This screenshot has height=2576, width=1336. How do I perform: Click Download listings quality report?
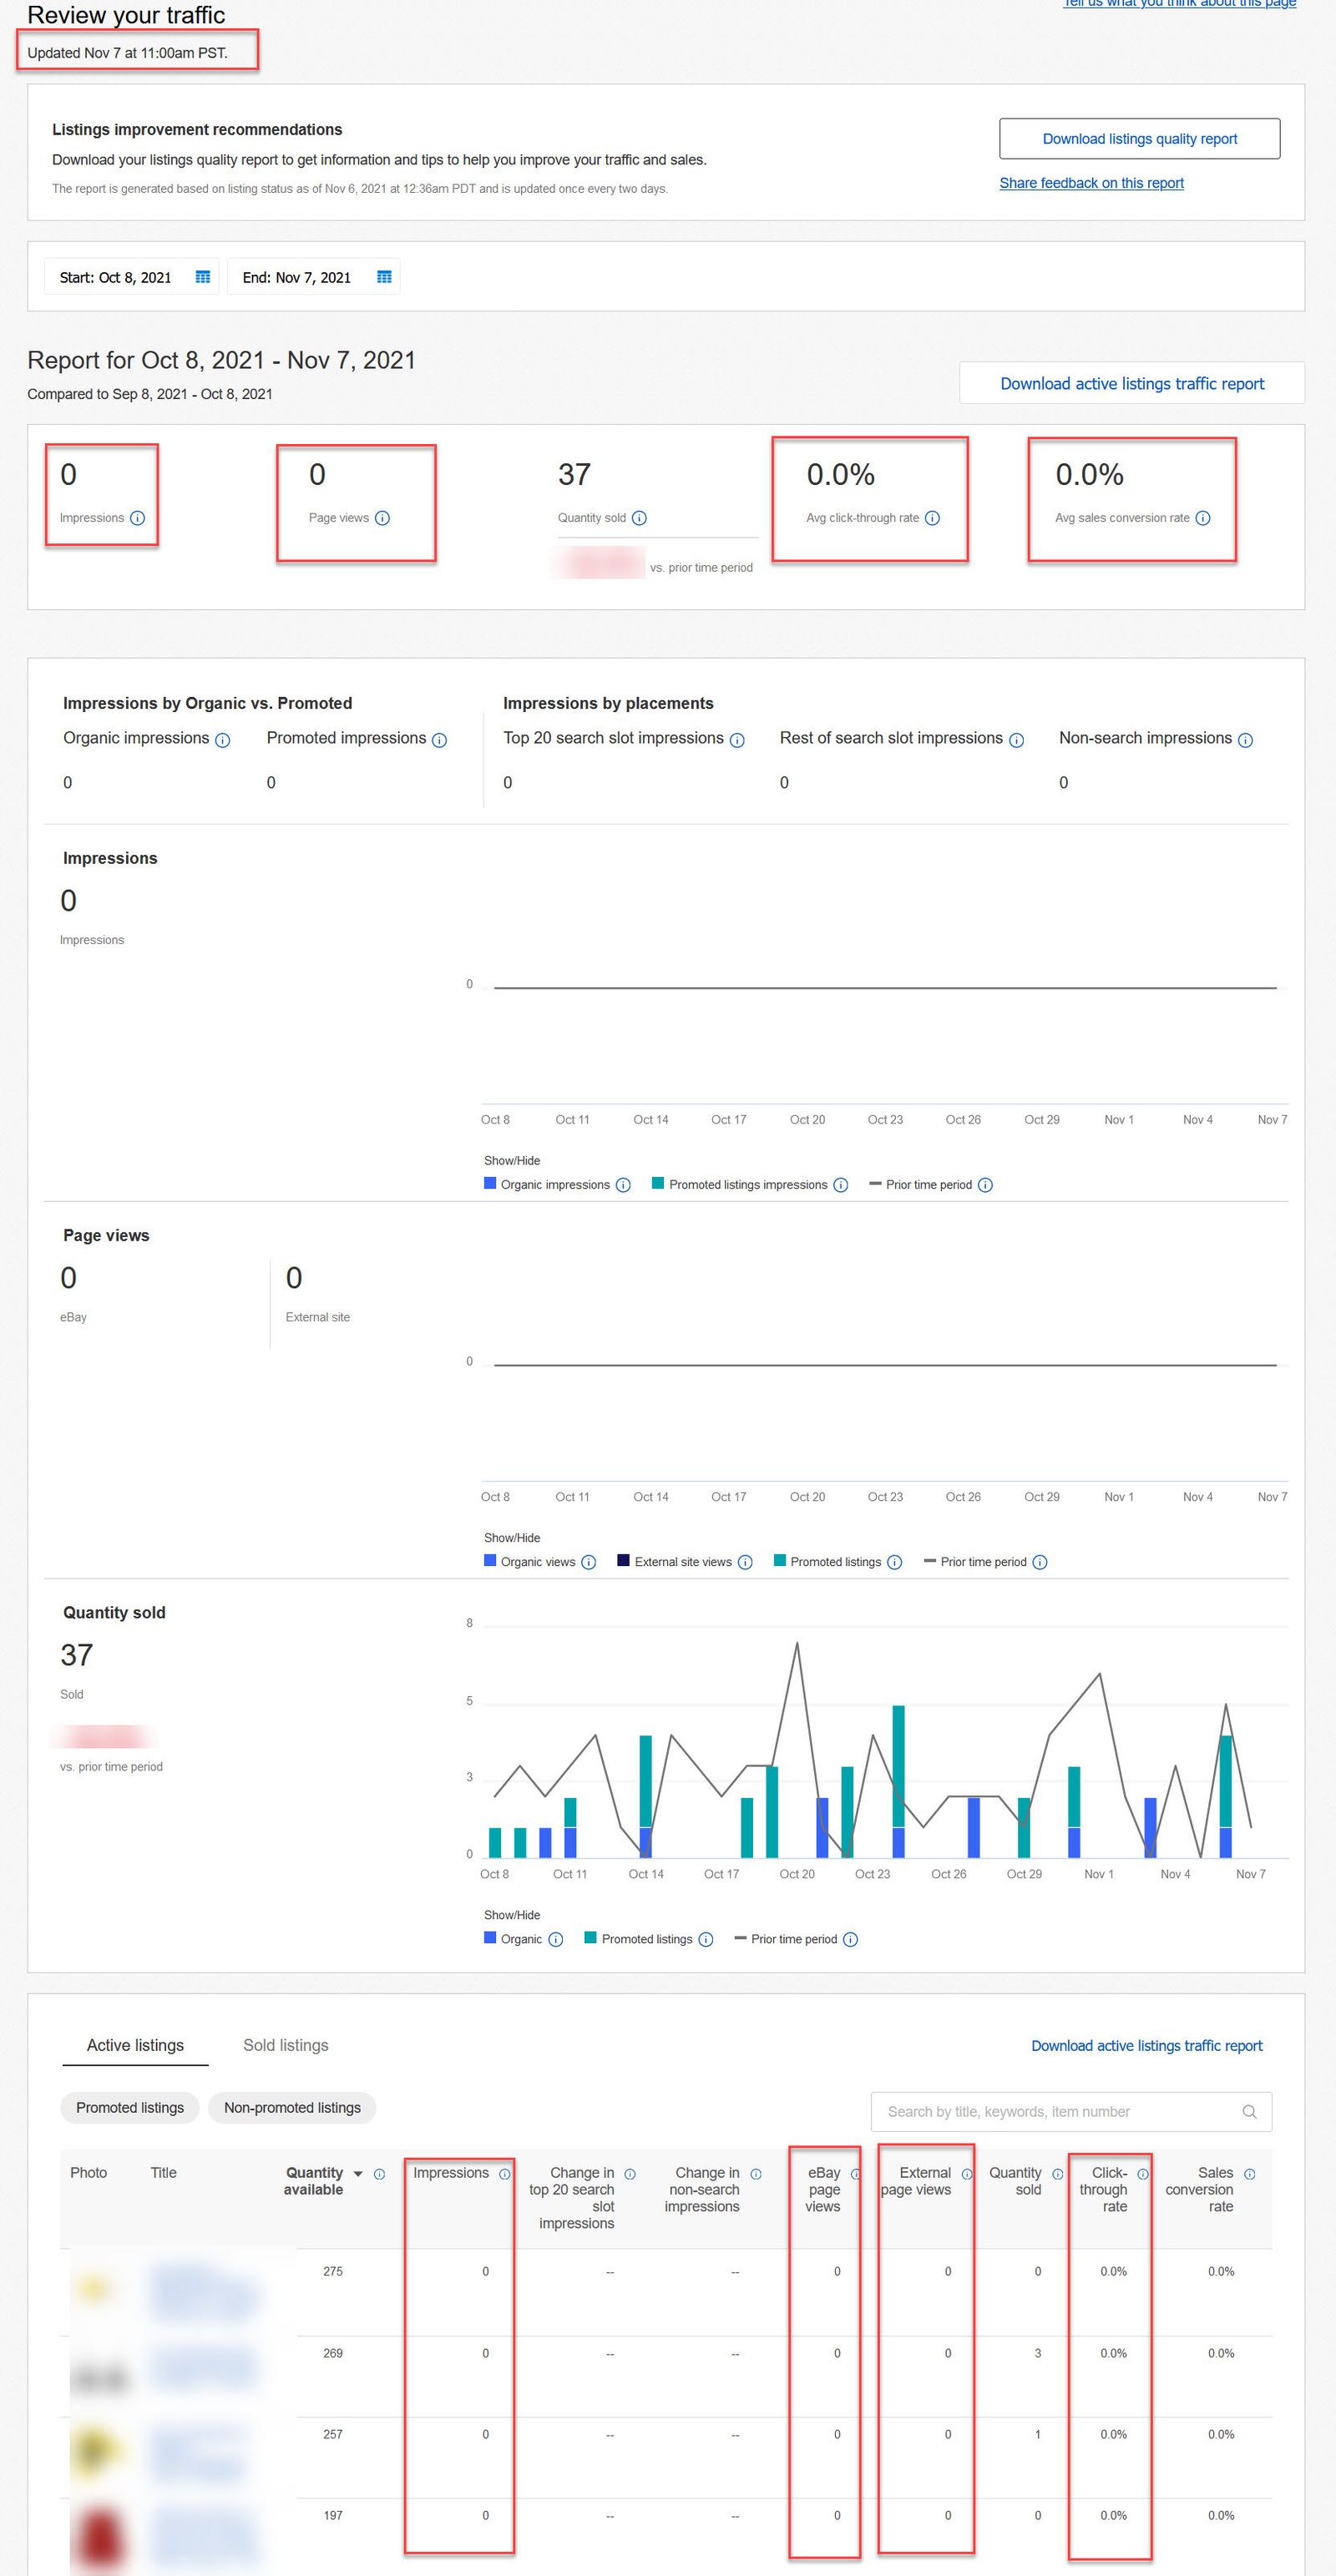click(1139, 138)
